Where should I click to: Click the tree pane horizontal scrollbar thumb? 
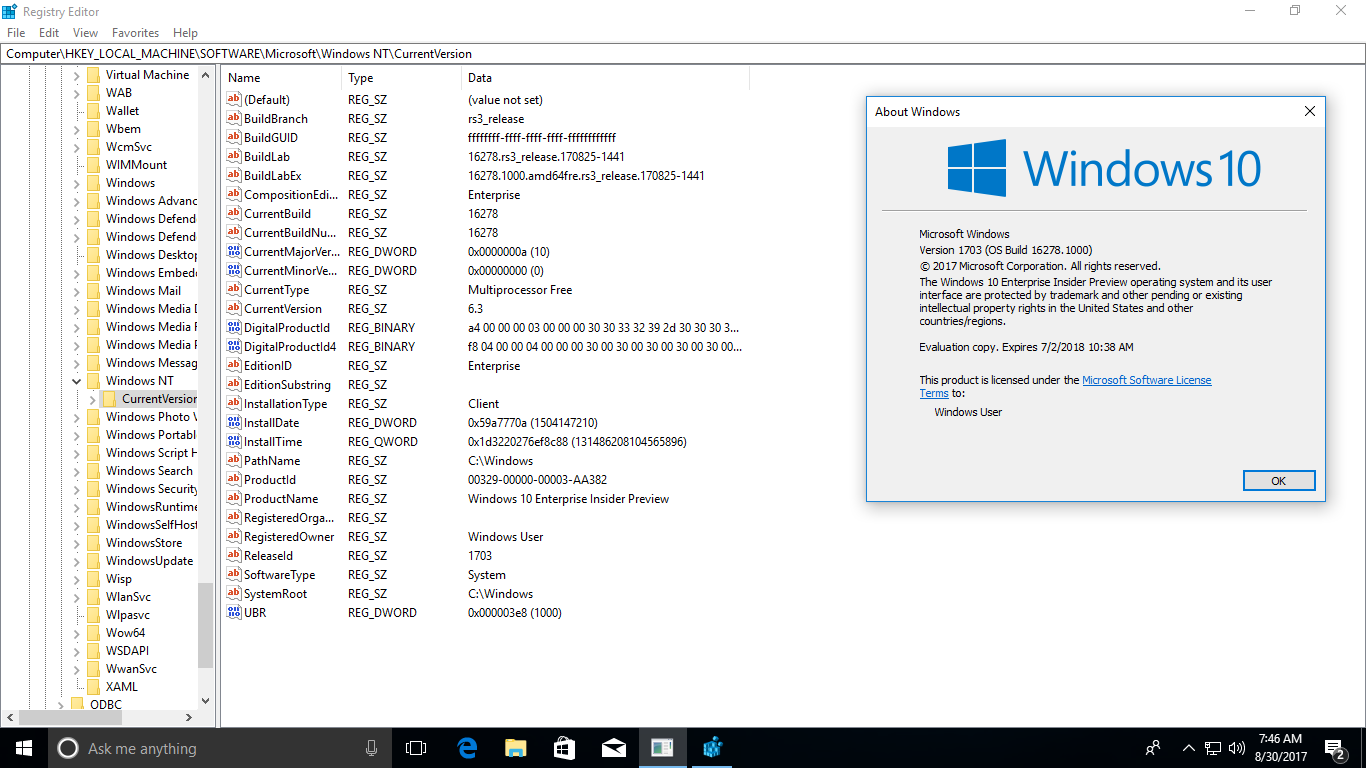point(71,717)
